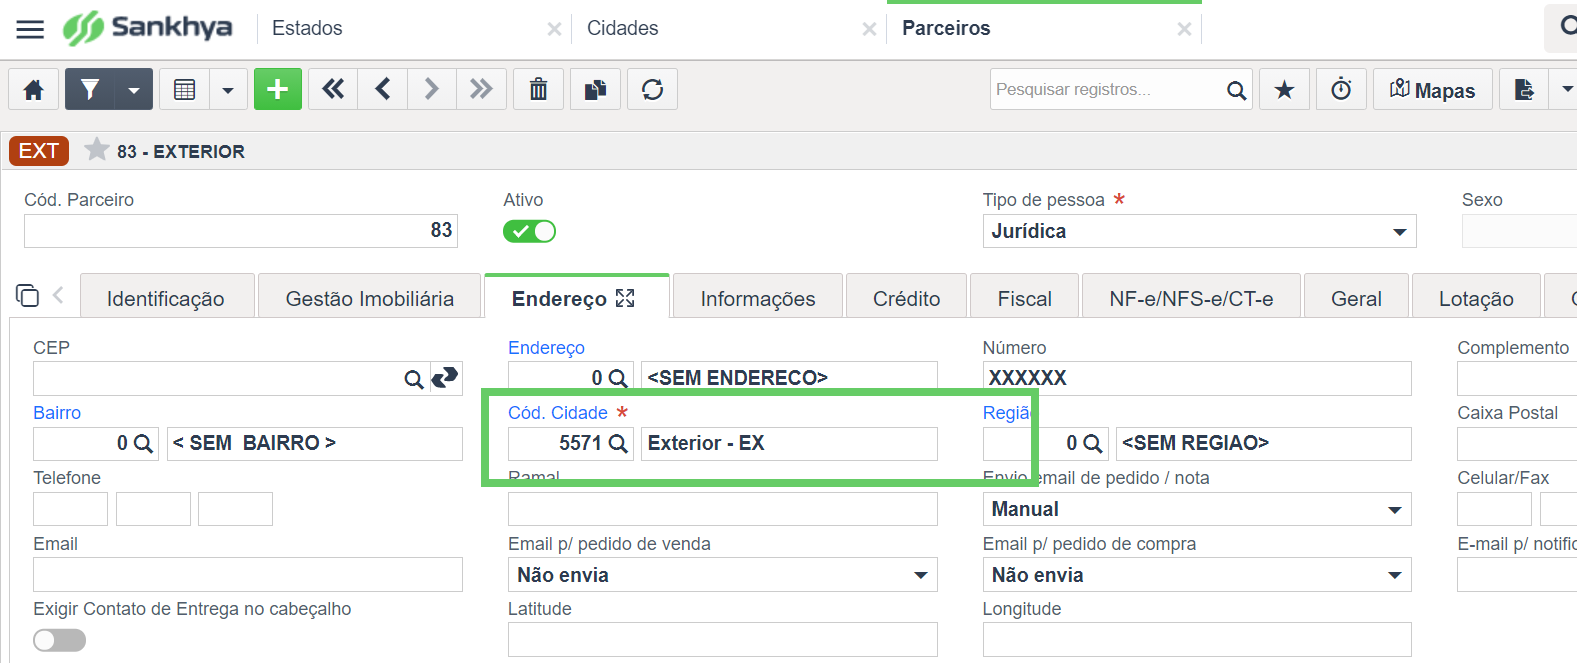Switch to Informações tab
This screenshot has height=663, width=1577.
pos(758,298)
